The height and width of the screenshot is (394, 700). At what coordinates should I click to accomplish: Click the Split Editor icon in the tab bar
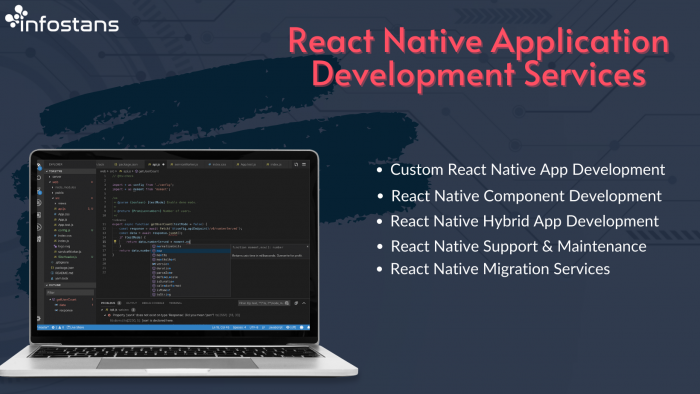(296, 165)
